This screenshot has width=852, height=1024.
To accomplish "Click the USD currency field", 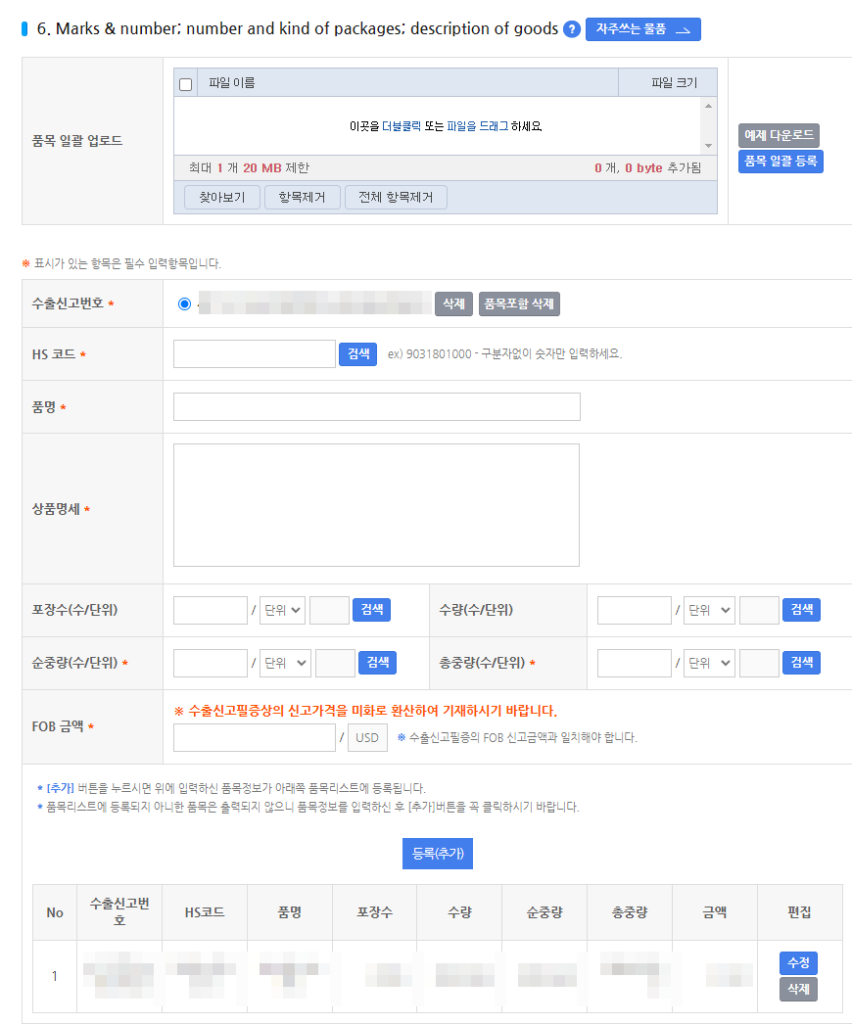I will coord(368,737).
